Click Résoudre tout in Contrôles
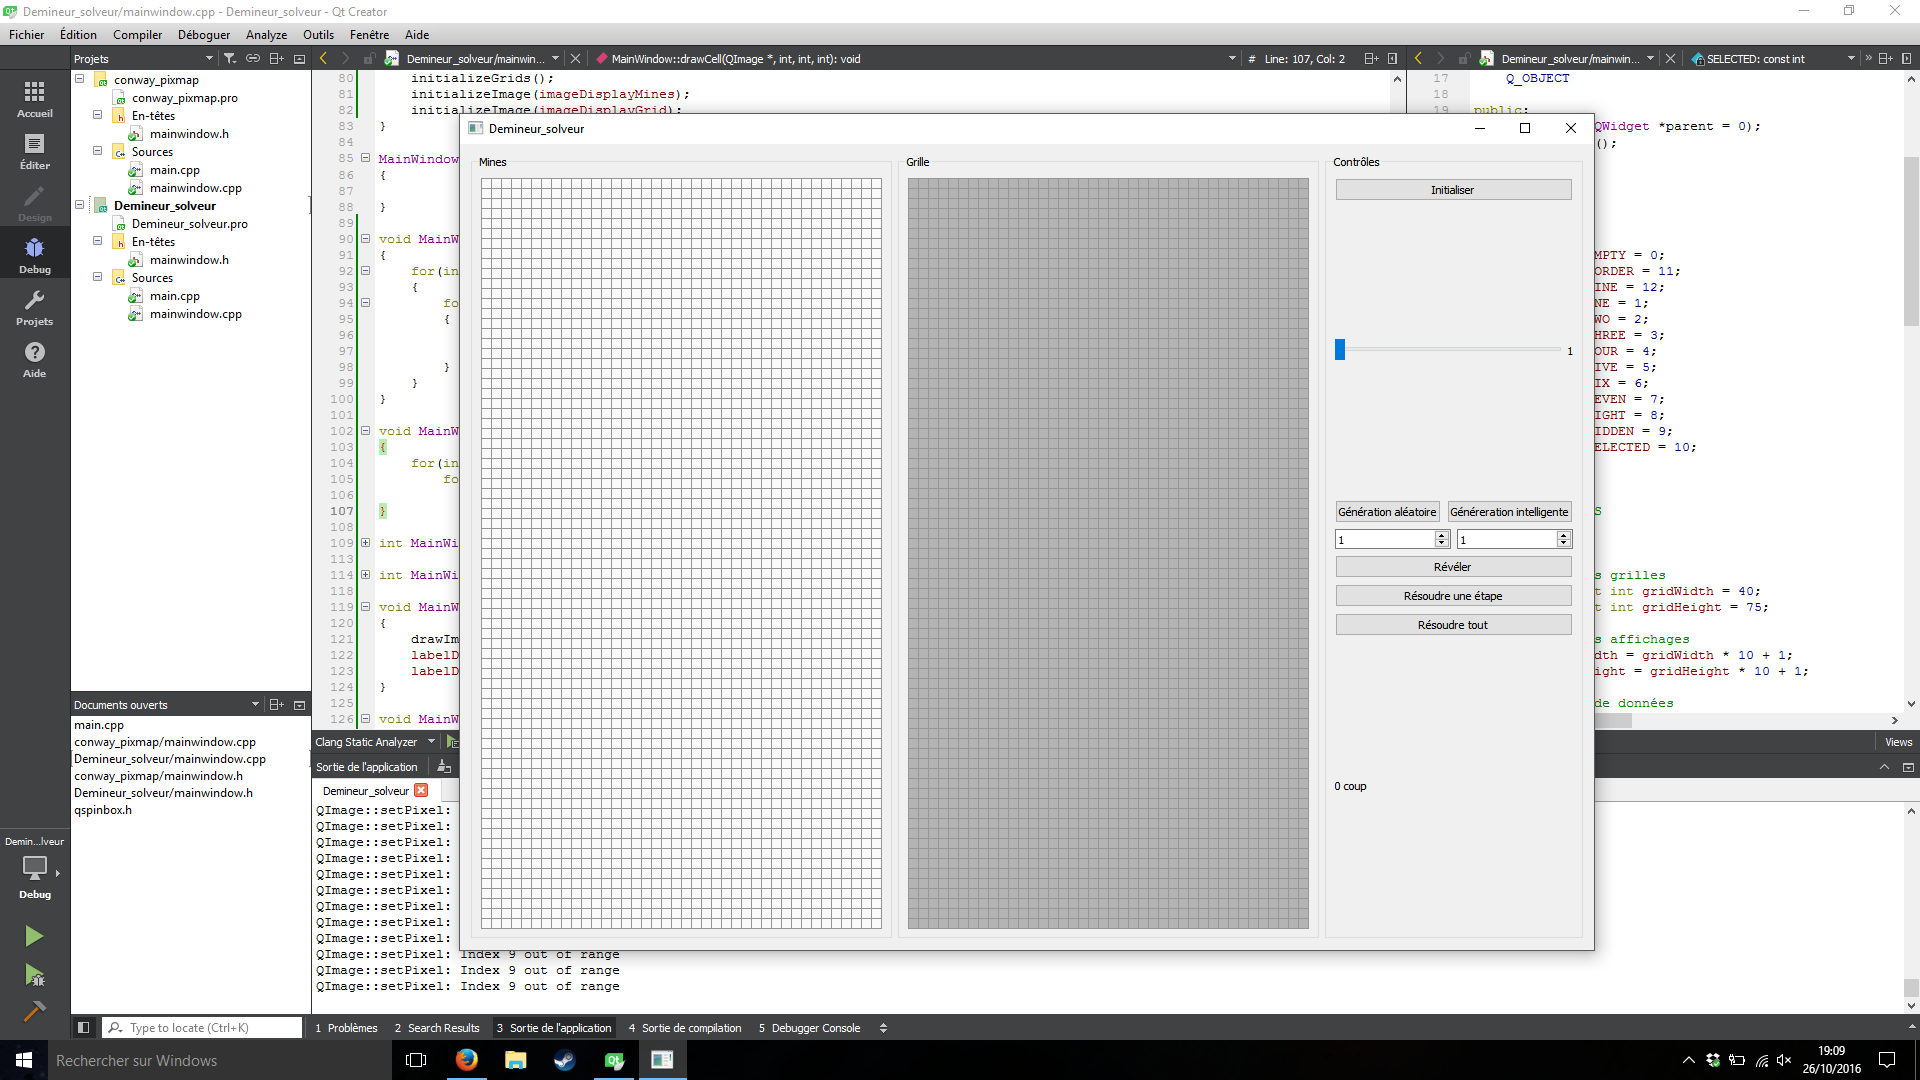 pyautogui.click(x=1453, y=624)
